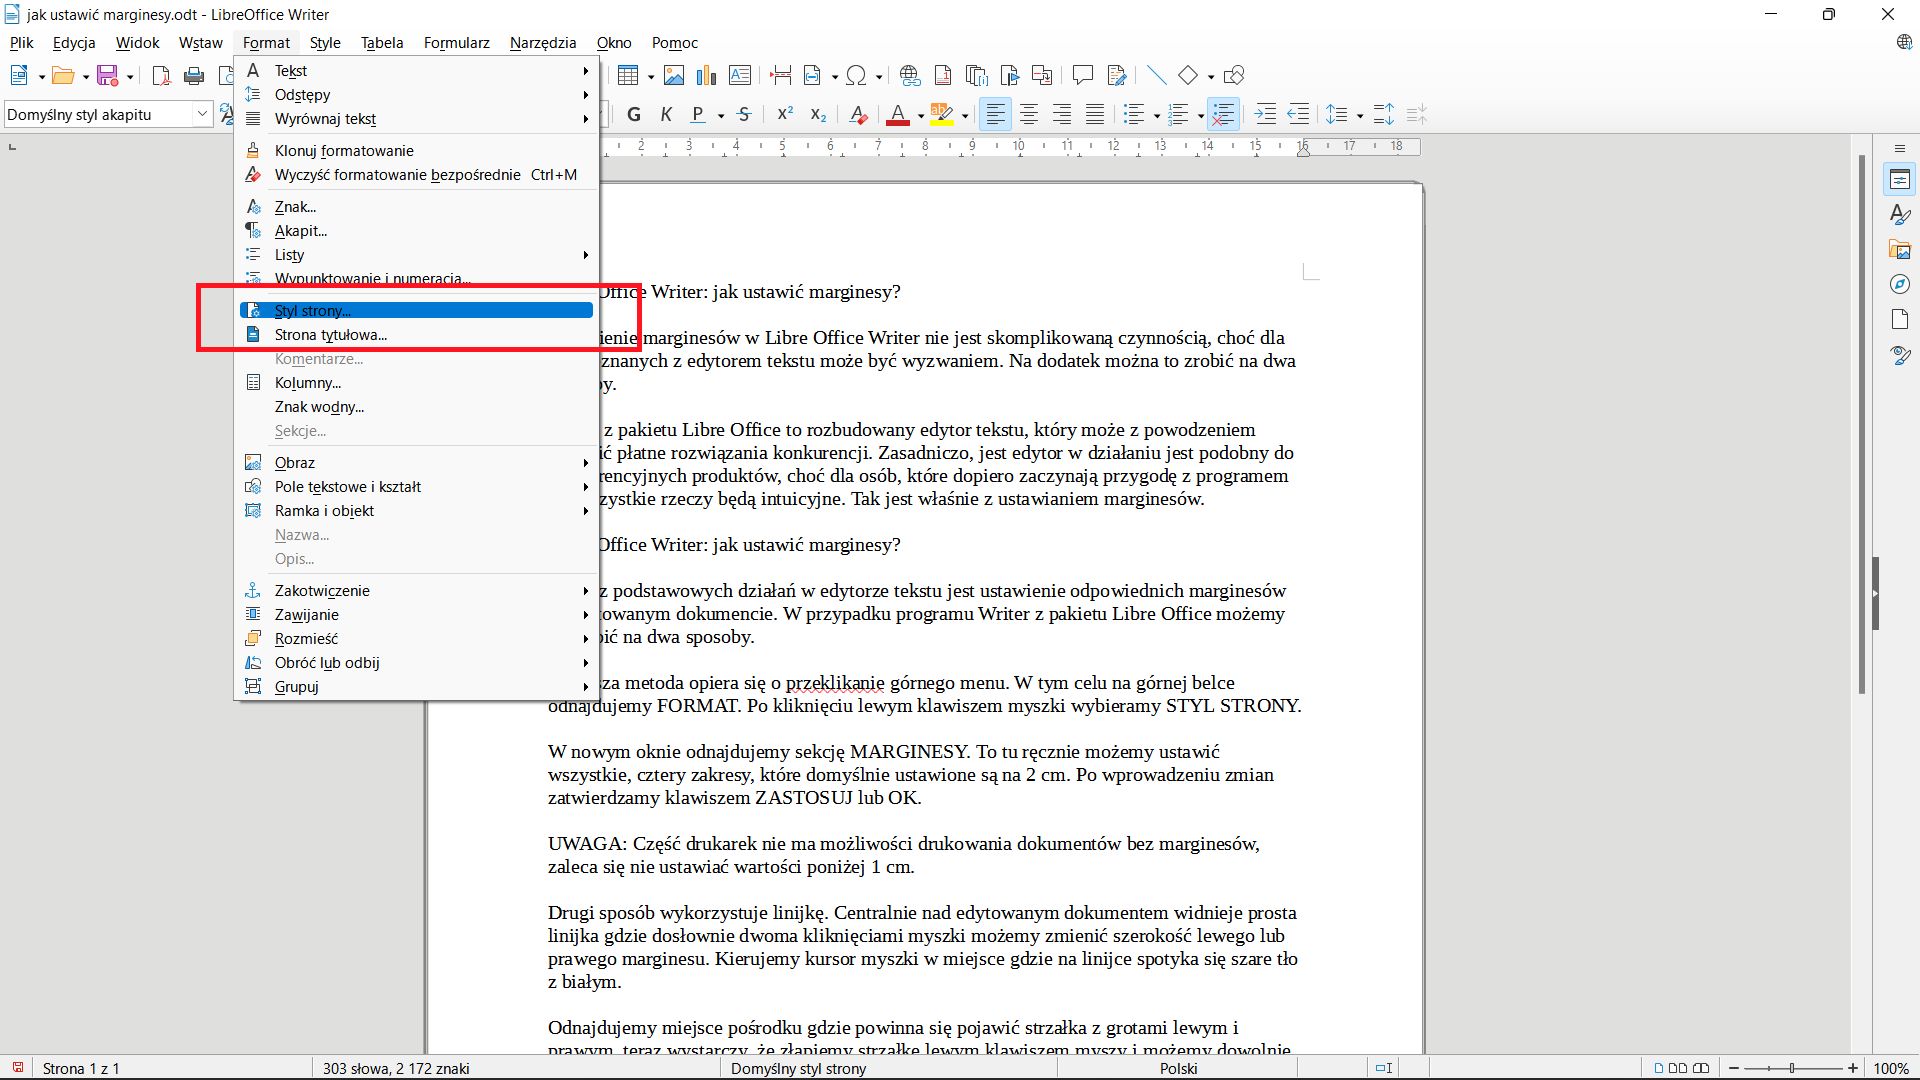Expand the highlighting color dropdown arrow
Viewport: 1920px width, 1080px height.
[965, 115]
